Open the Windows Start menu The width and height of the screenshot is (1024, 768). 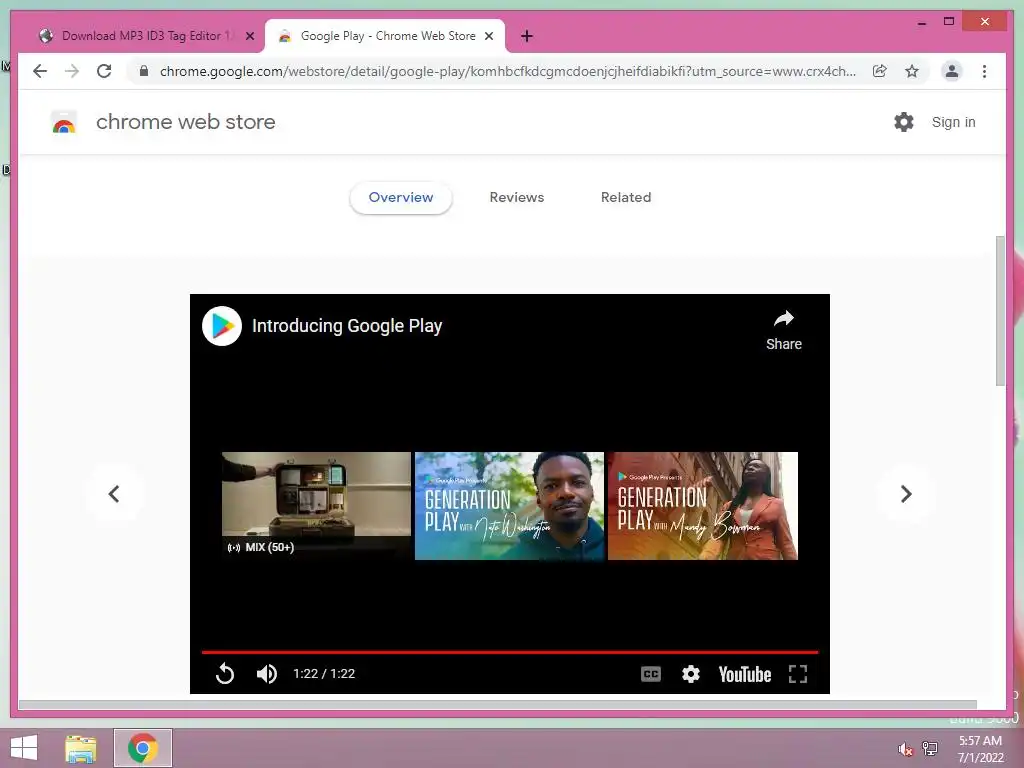click(24, 748)
